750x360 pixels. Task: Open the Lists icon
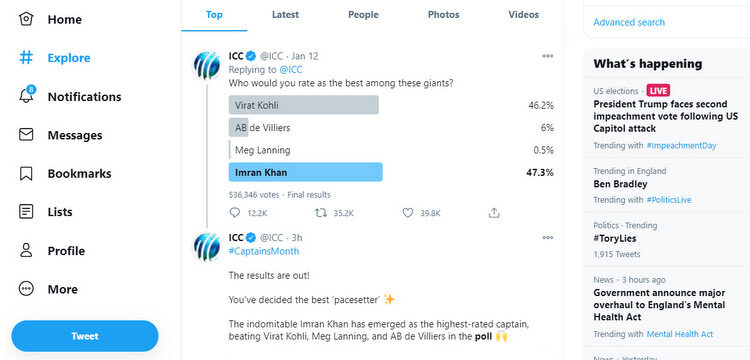(26, 211)
